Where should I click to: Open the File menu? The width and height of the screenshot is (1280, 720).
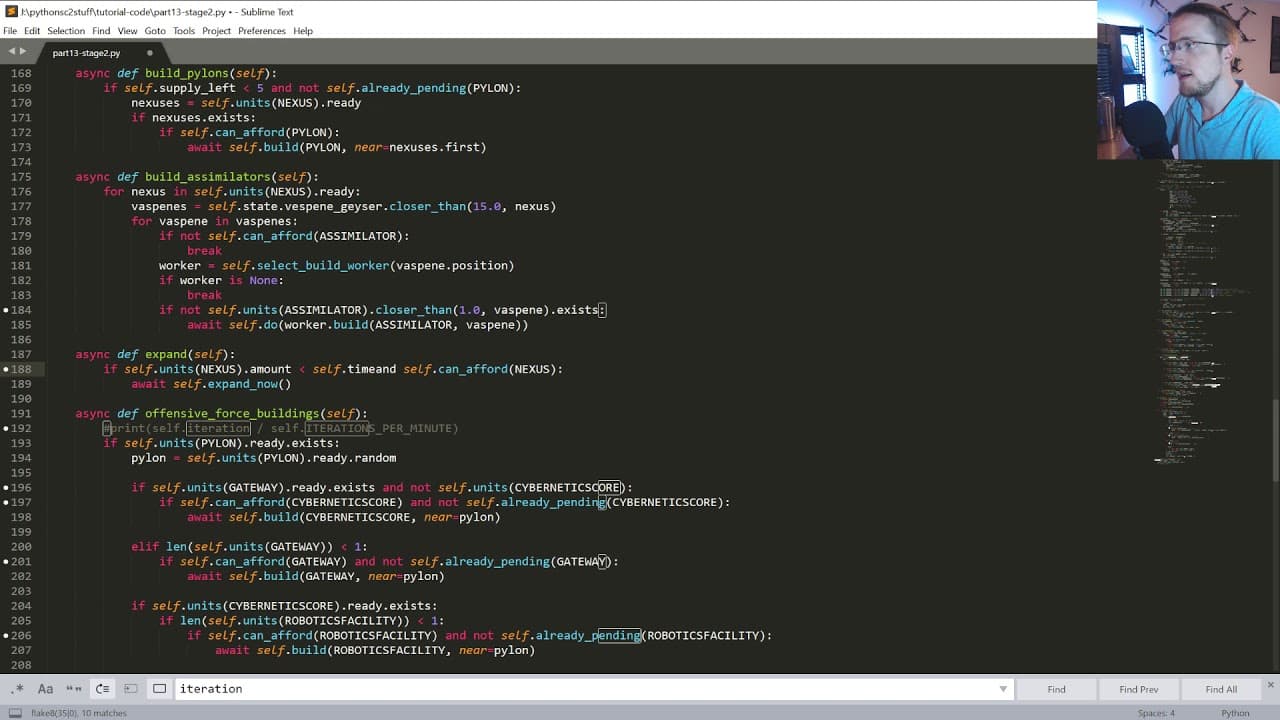tap(10, 31)
